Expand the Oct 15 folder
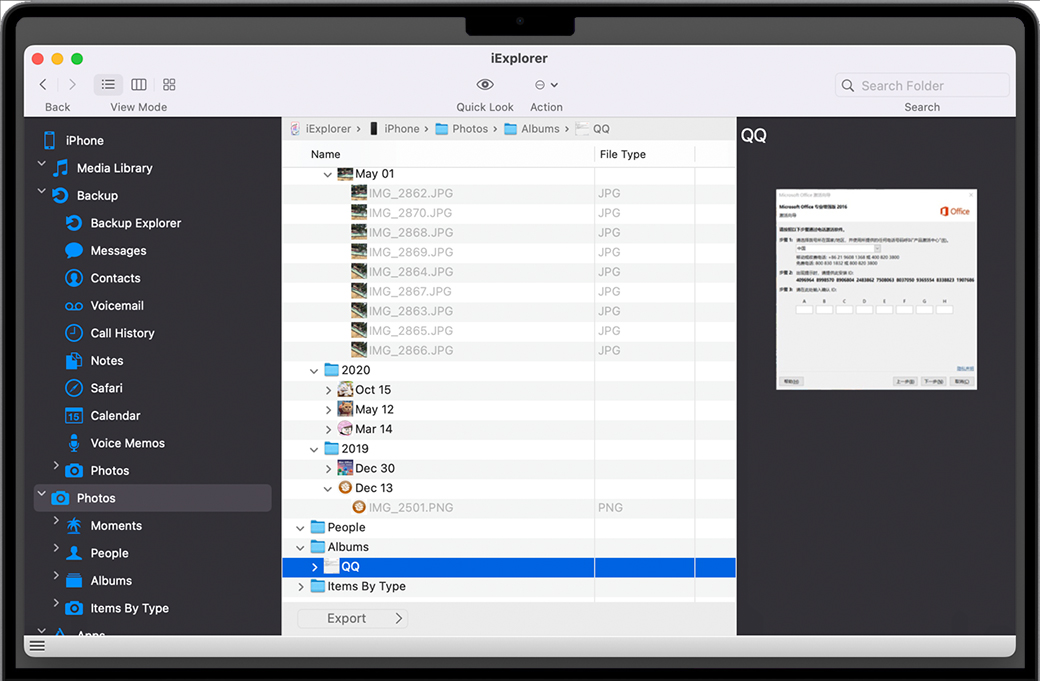The width and height of the screenshot is (1040, 681). (328, 390)
